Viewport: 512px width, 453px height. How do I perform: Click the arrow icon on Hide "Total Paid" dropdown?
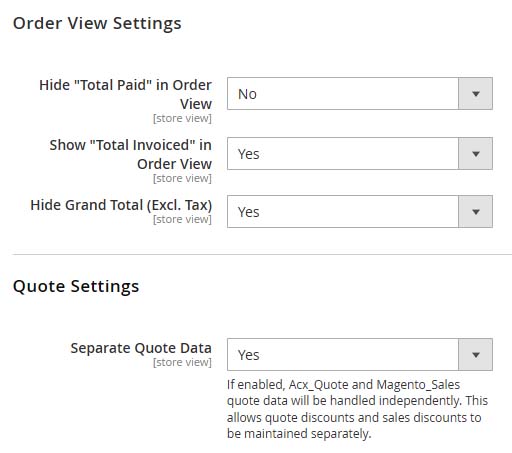[x=476, y=94]
